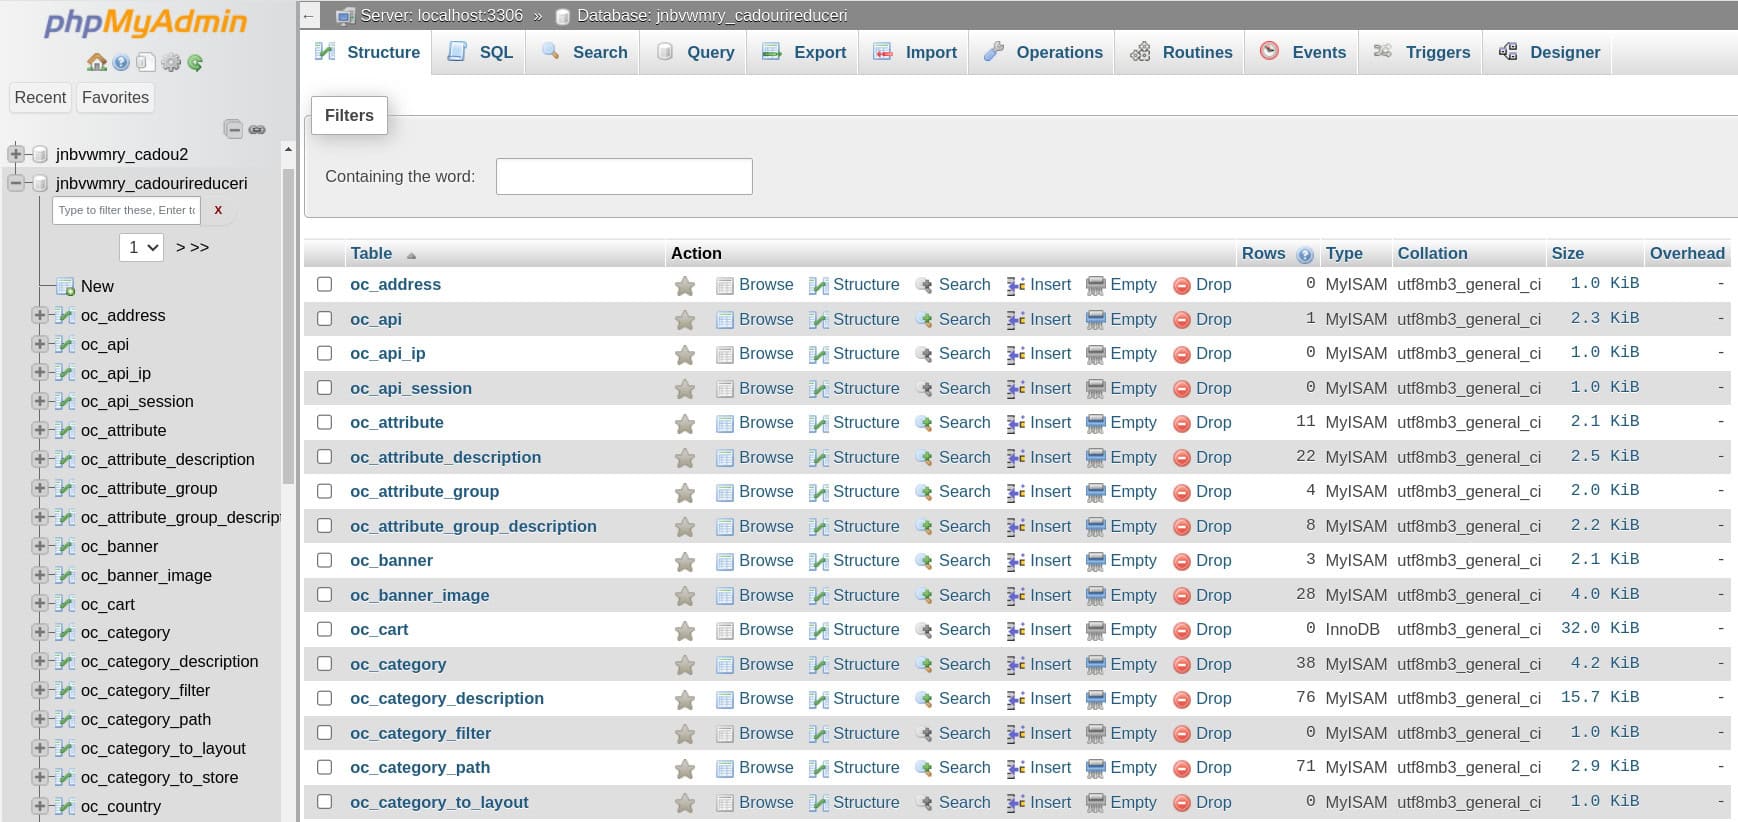Switch to the SQL tab
1738x822 pixels.
(x=481, y=52)
